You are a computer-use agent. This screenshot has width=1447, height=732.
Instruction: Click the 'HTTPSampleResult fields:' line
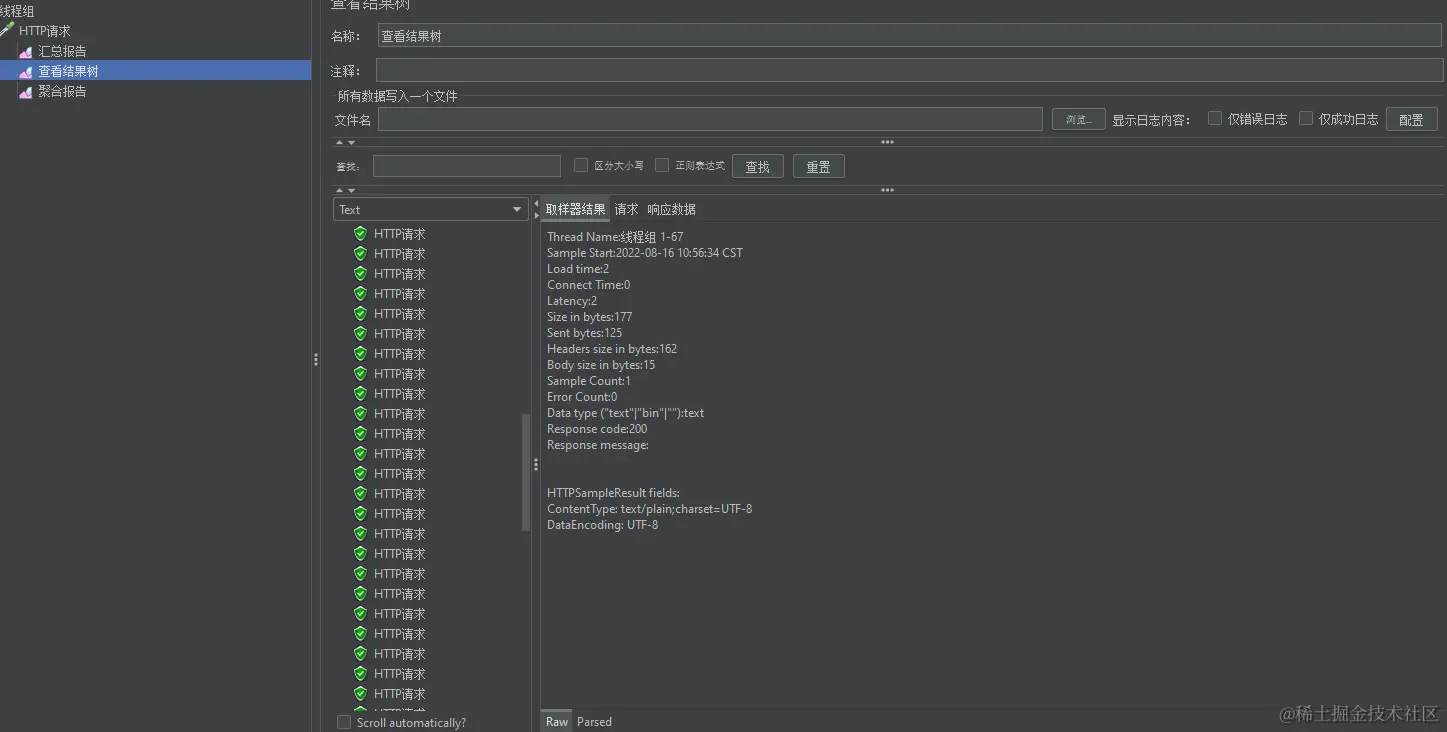tap(613, 493)
